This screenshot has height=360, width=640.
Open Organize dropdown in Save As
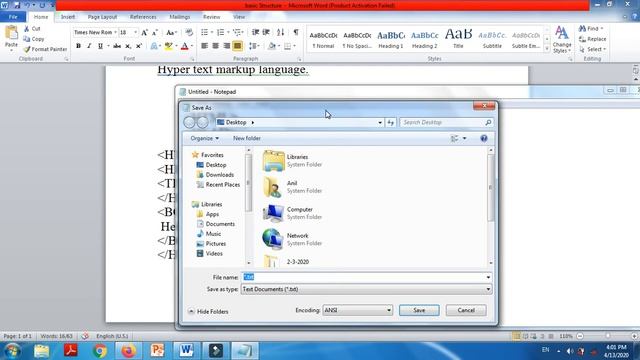204,138
